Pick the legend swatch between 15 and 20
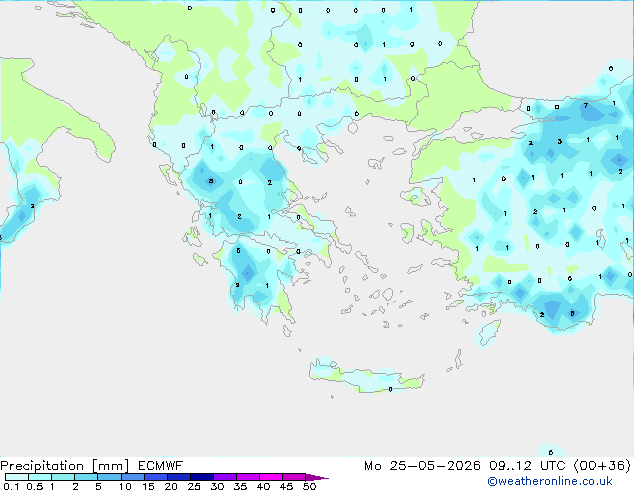The image size is (634, 490). tap(156, 477)
